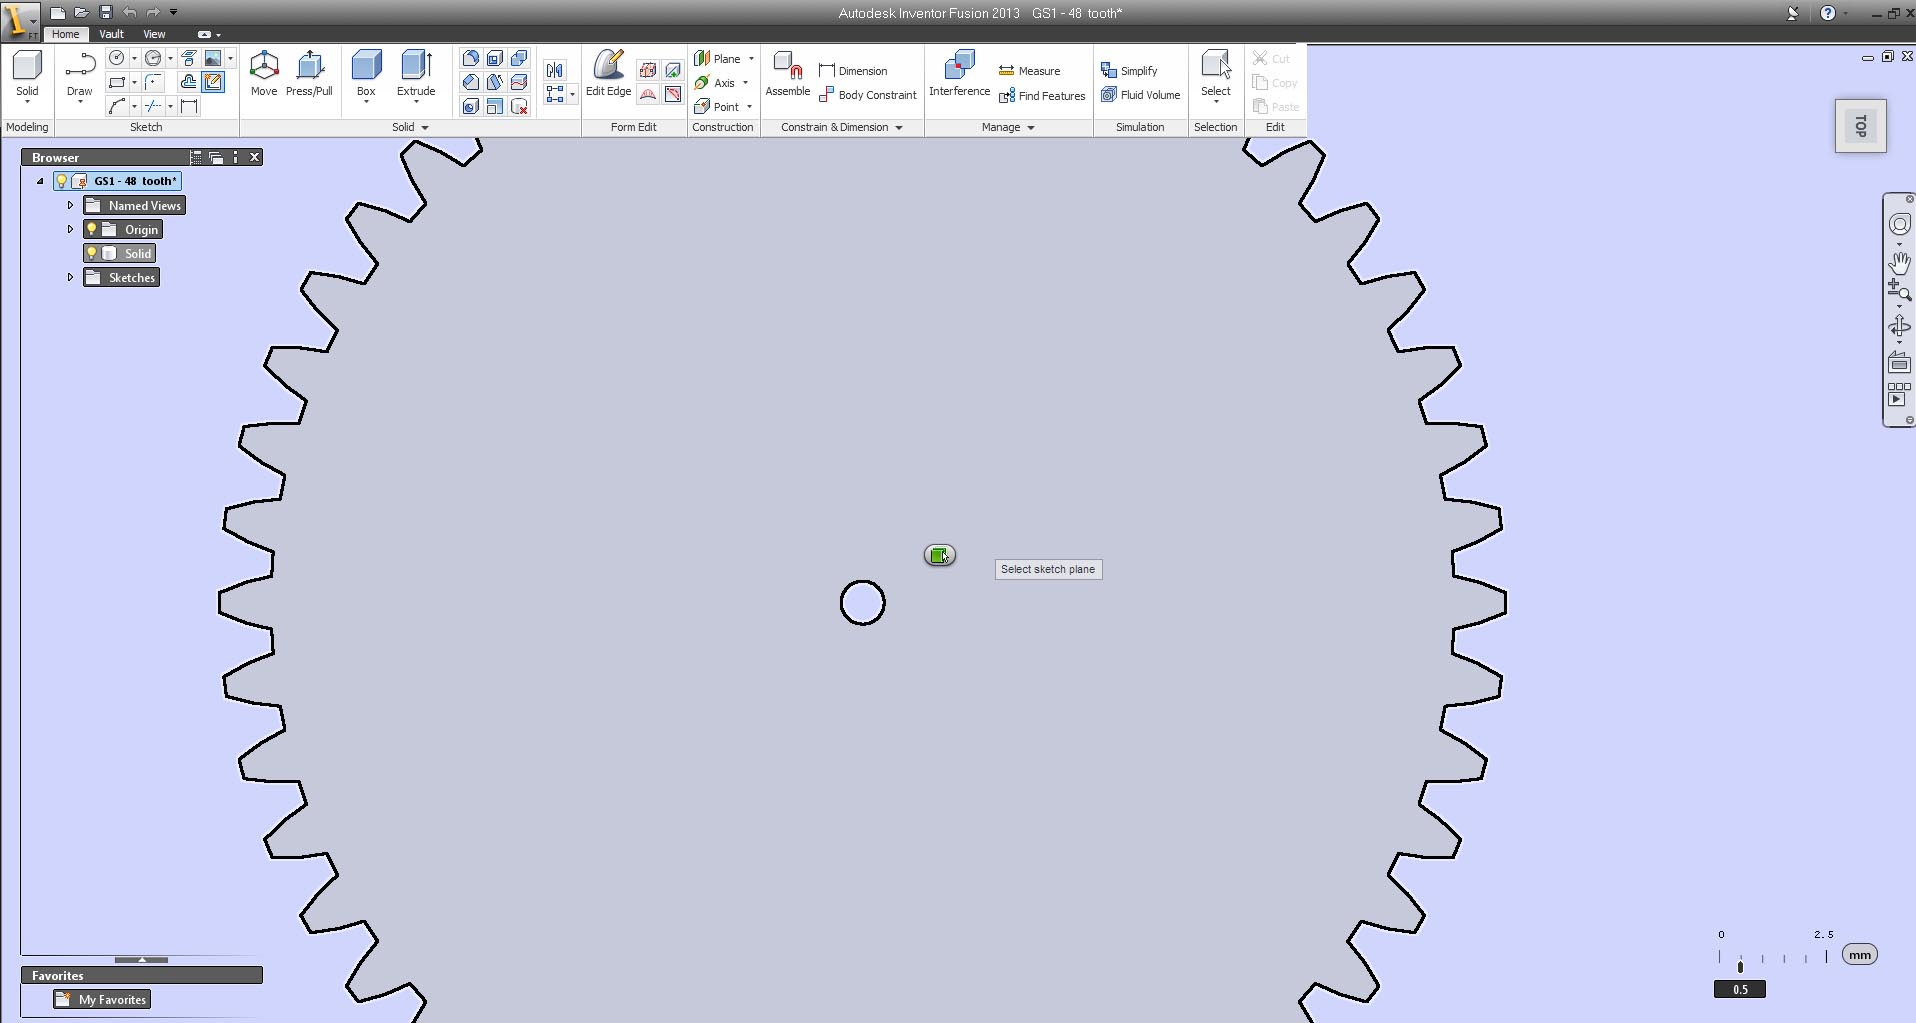The width and height of the screenshot is (1916, 1023).
Task: Open the View ribbon tab
Action: (154, 34)
